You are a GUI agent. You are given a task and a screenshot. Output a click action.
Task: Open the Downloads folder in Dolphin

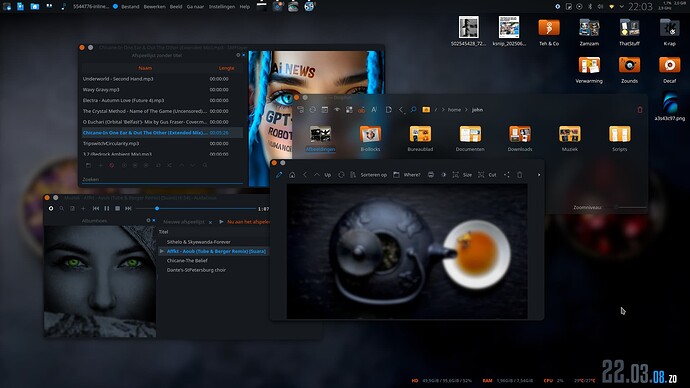pyautogui.click(x=520, y=138)
